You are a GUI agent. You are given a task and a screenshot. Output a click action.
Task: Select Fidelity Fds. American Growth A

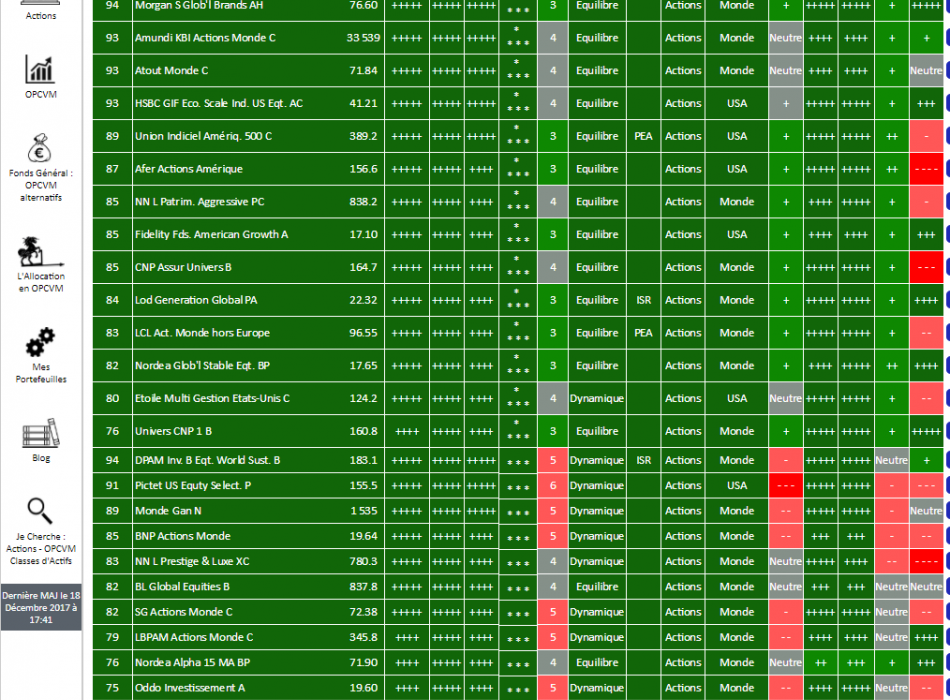coord(211,234)
